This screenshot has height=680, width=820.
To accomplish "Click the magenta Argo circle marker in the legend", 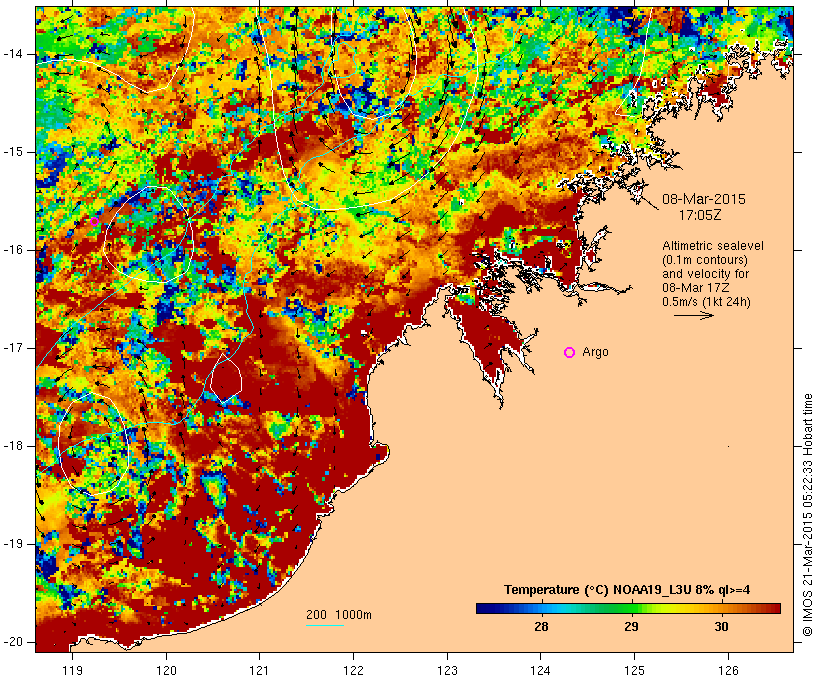I will click(570, 353).
